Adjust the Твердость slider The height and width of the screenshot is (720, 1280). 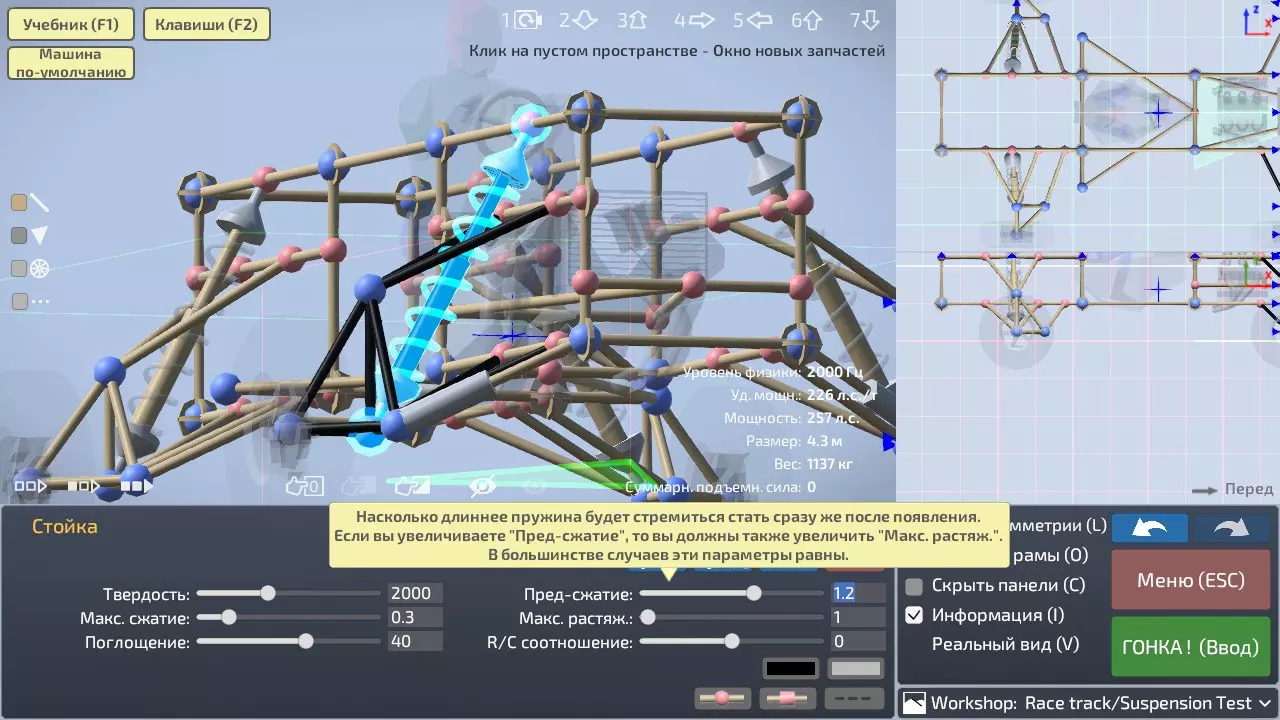[287, 593]
